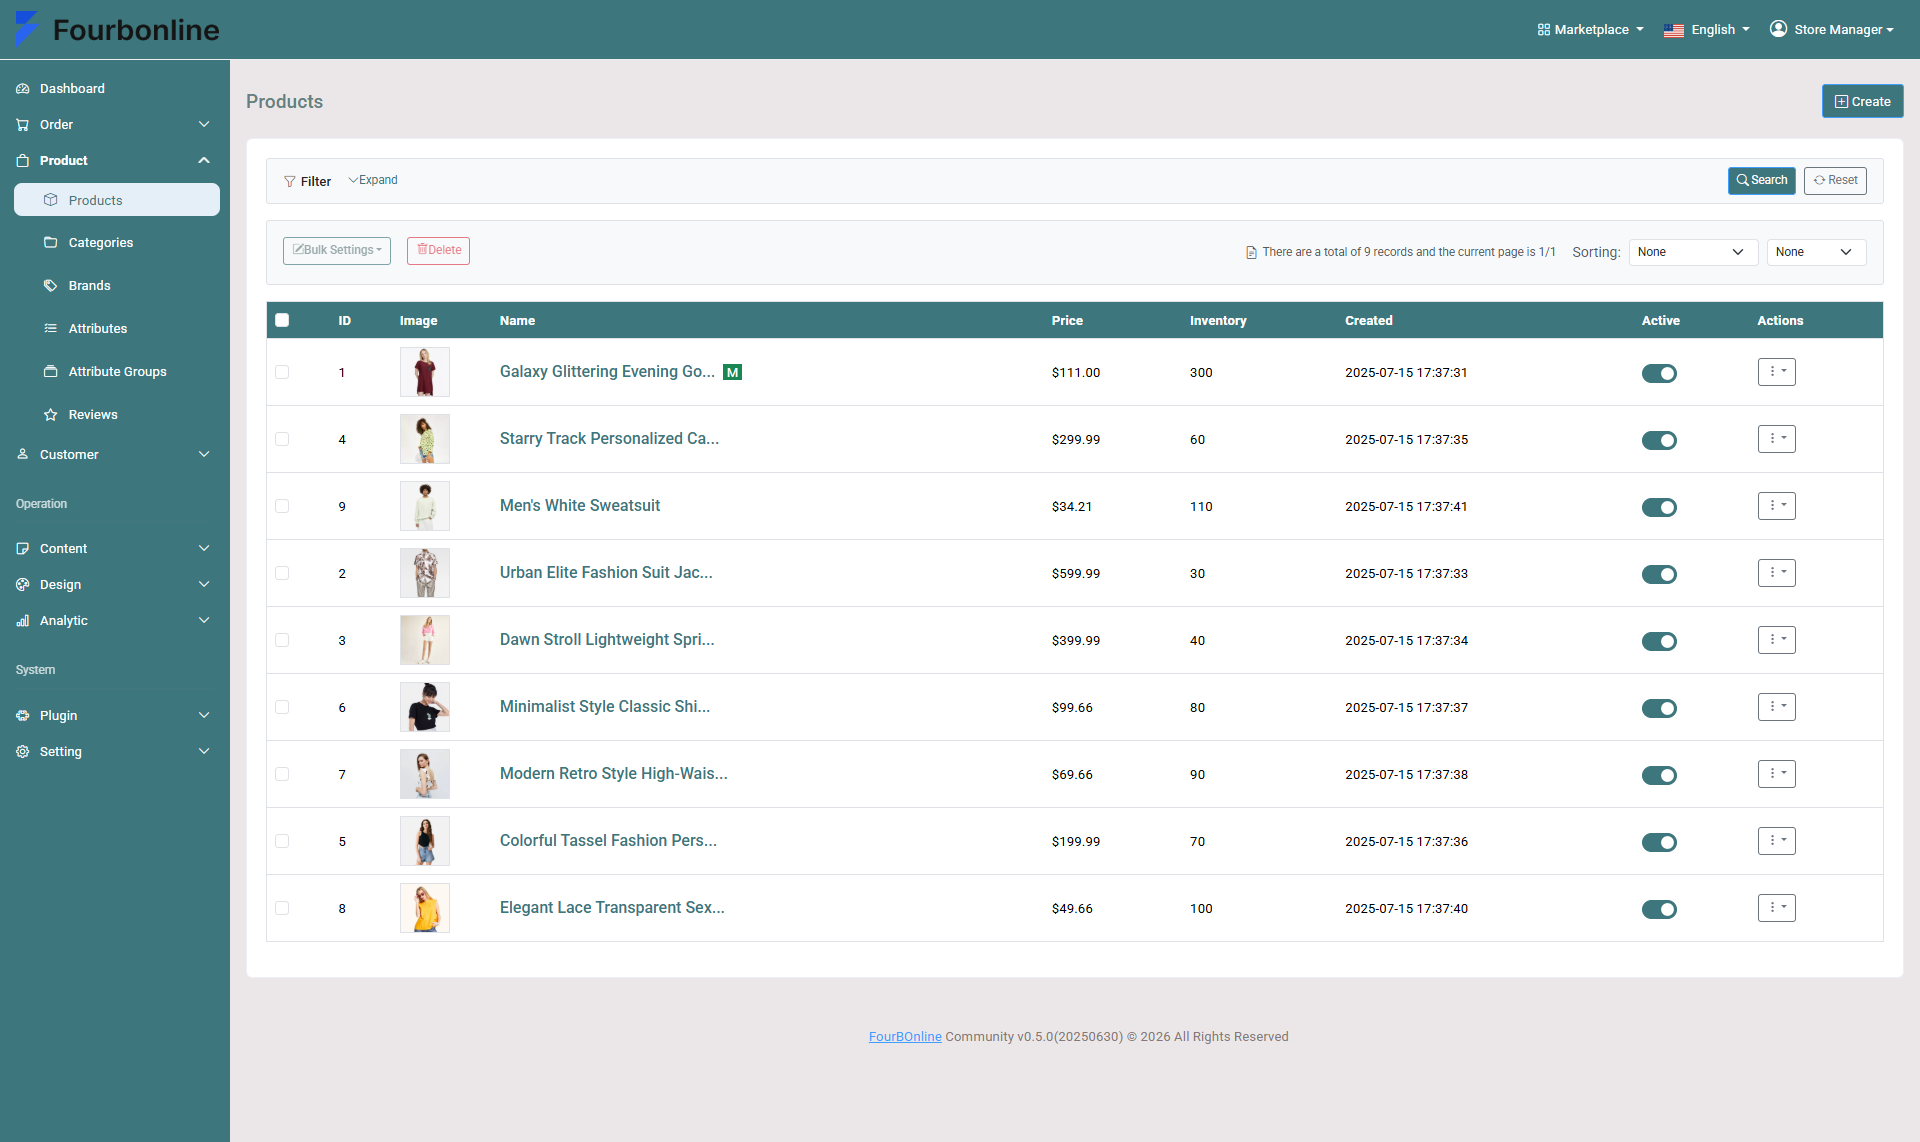Open actions menu for Men's White Sweatsuit

click(x=1776, y=506)
